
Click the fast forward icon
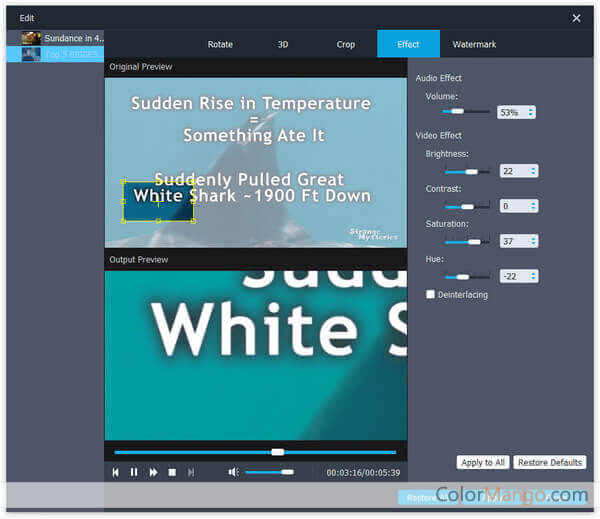pos(153,472)
